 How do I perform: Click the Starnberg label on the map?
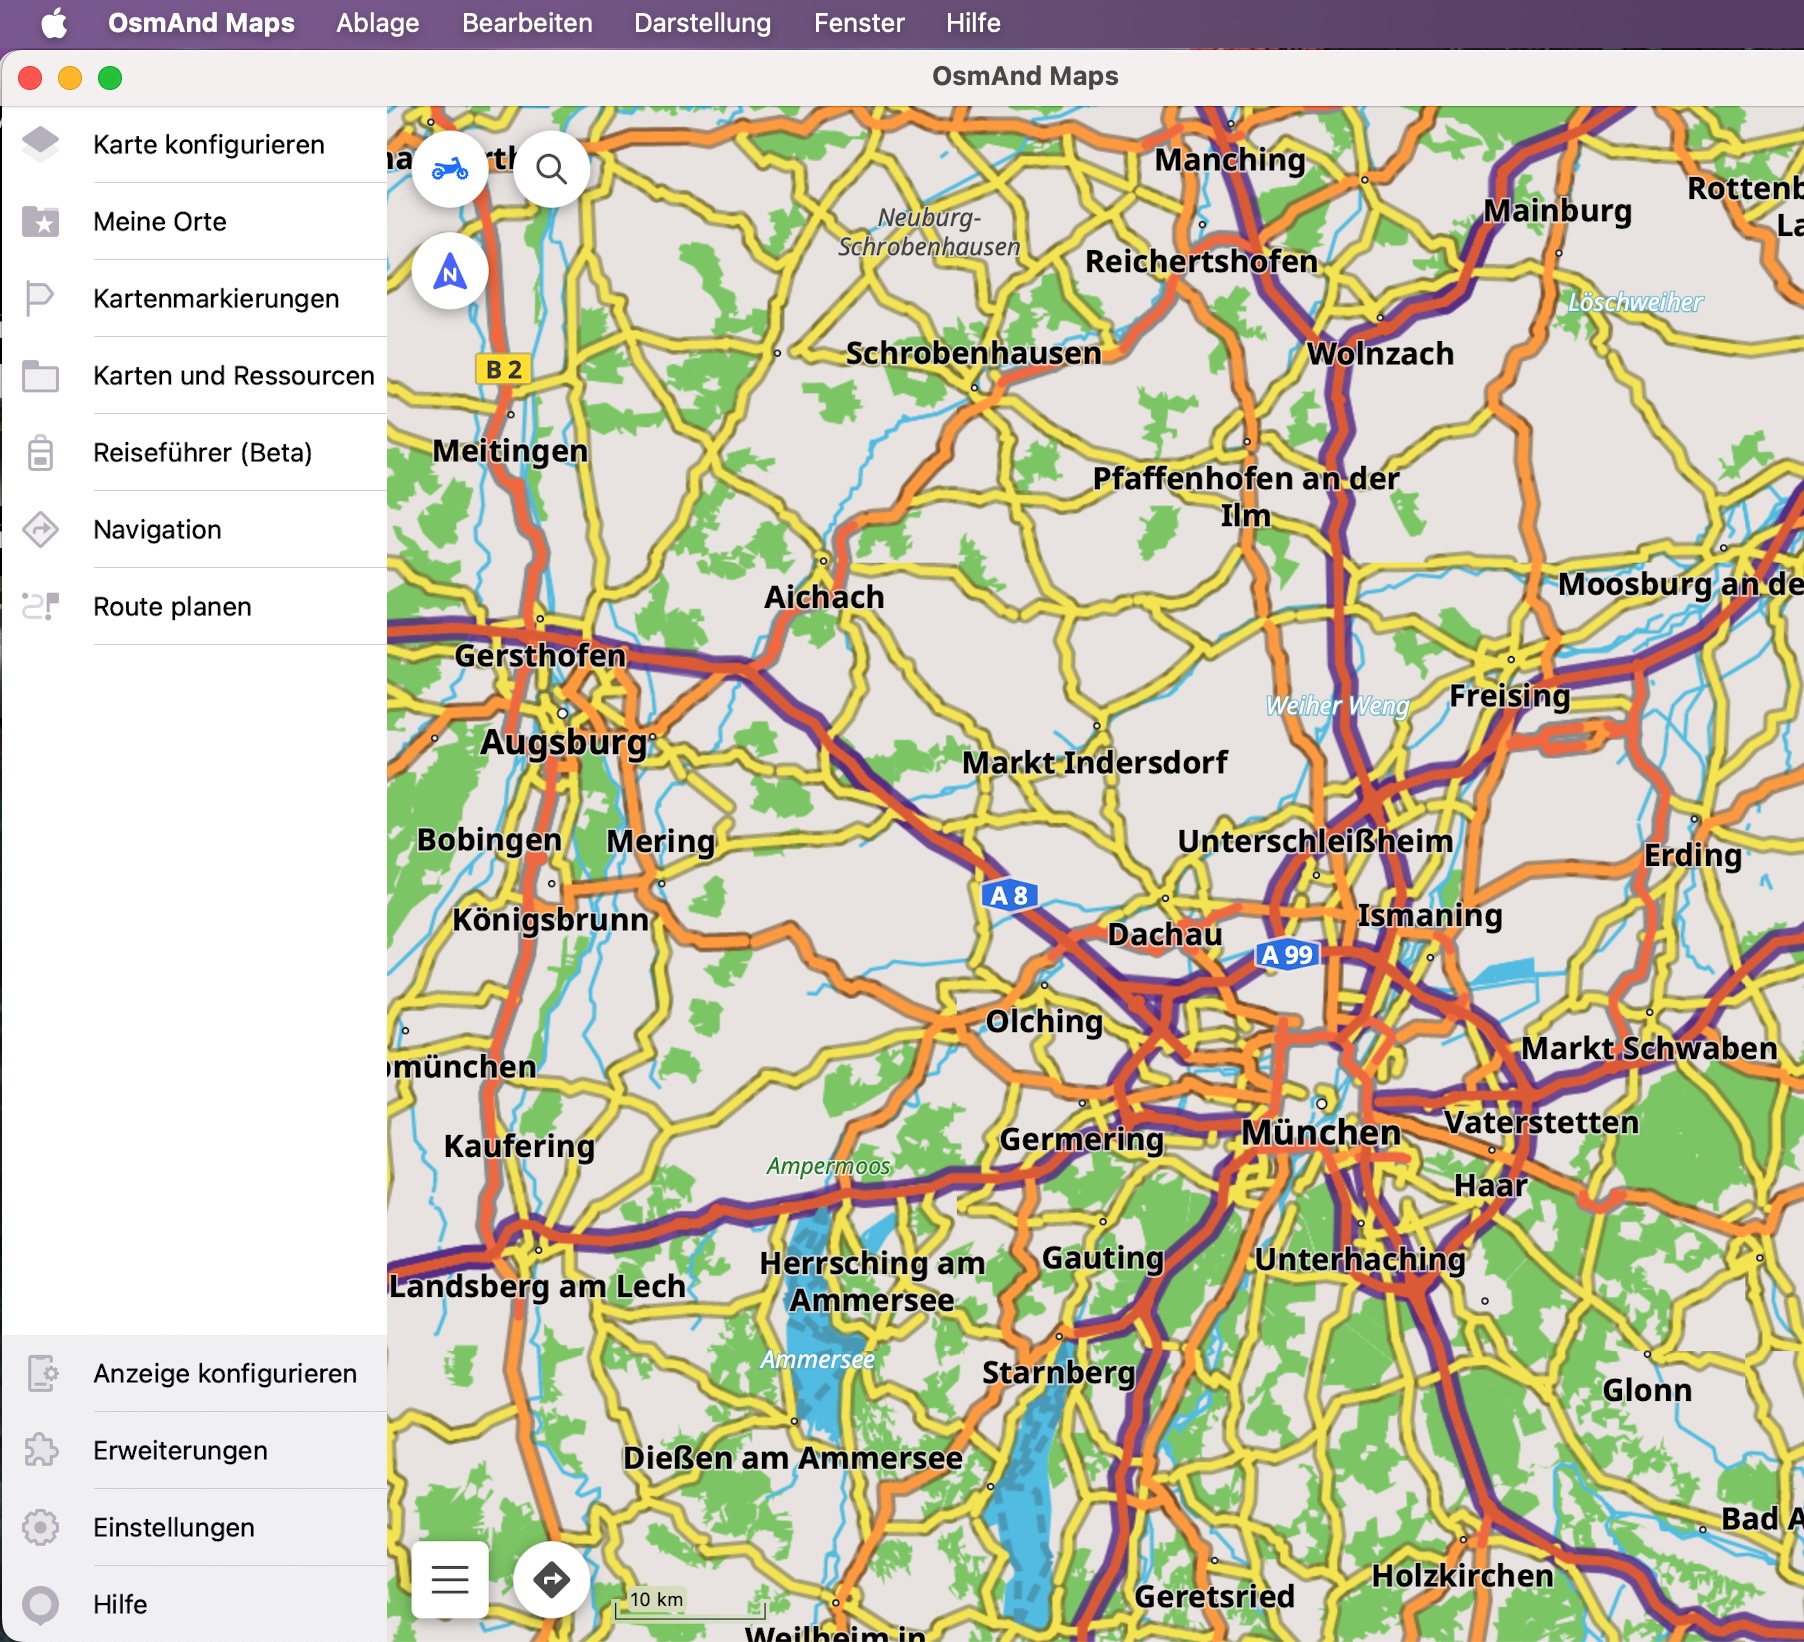coord(1059,1372)
